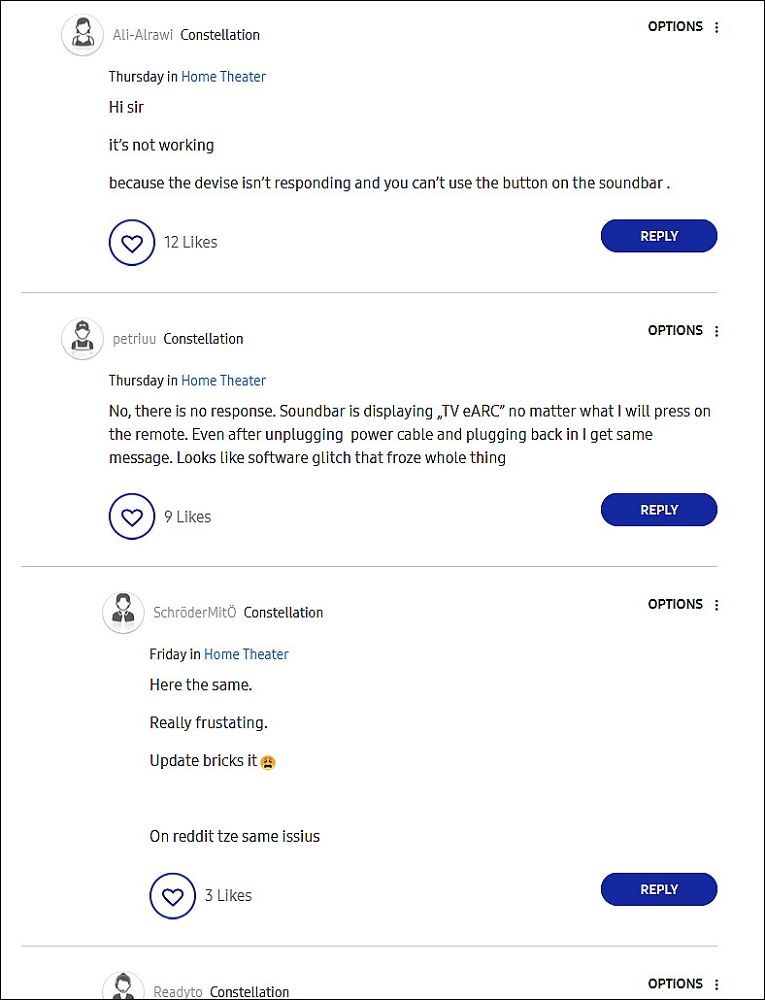Reply to petriuu's comment
765x1000 pixels.
pyautogui.click(x=659, y=510)
